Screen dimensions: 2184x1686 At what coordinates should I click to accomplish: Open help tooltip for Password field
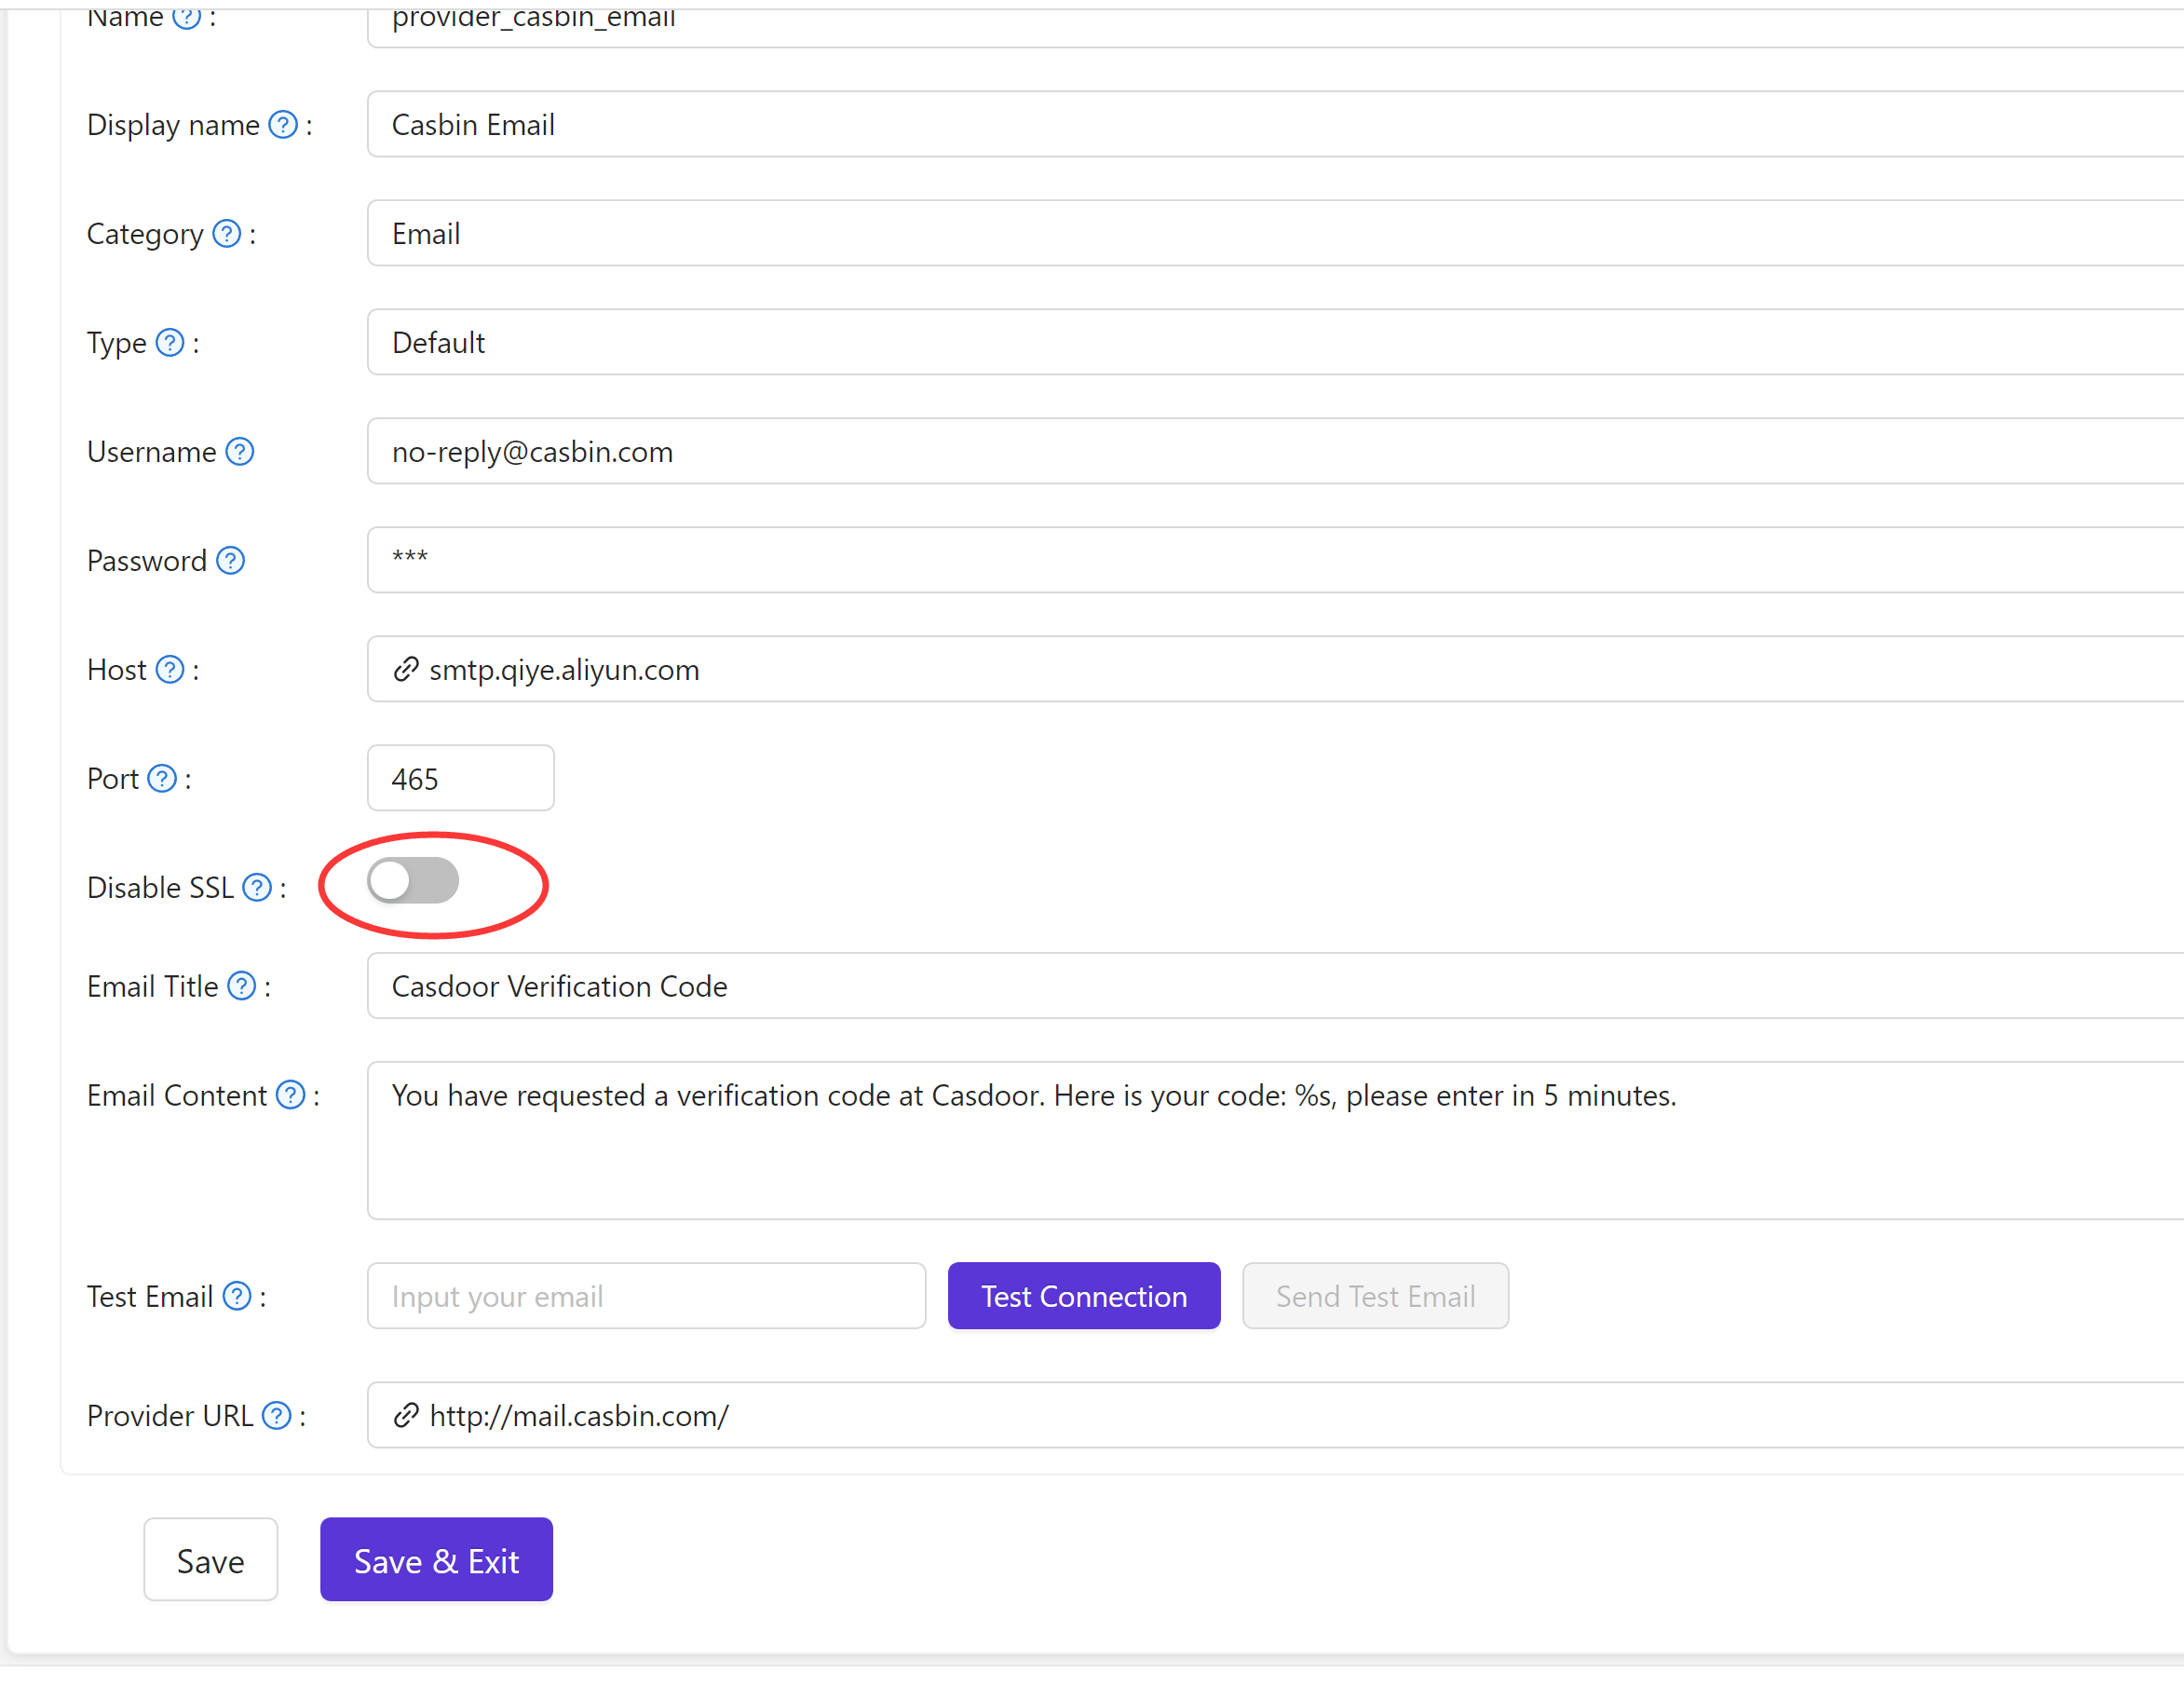(231, 560)
